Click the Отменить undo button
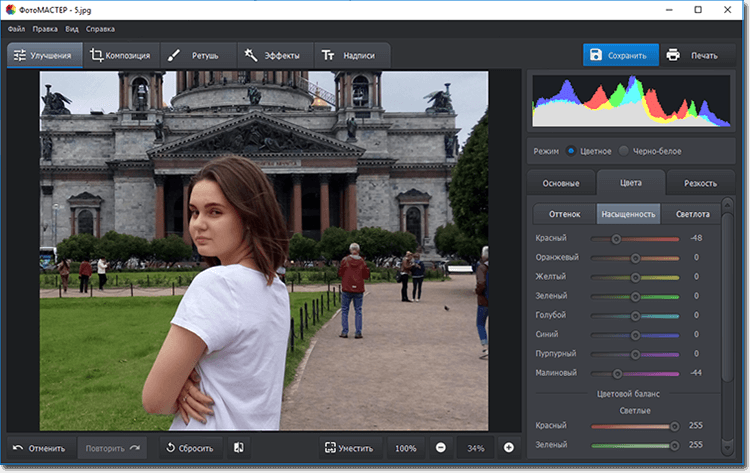The image size is (750, 473). [40, 448]
